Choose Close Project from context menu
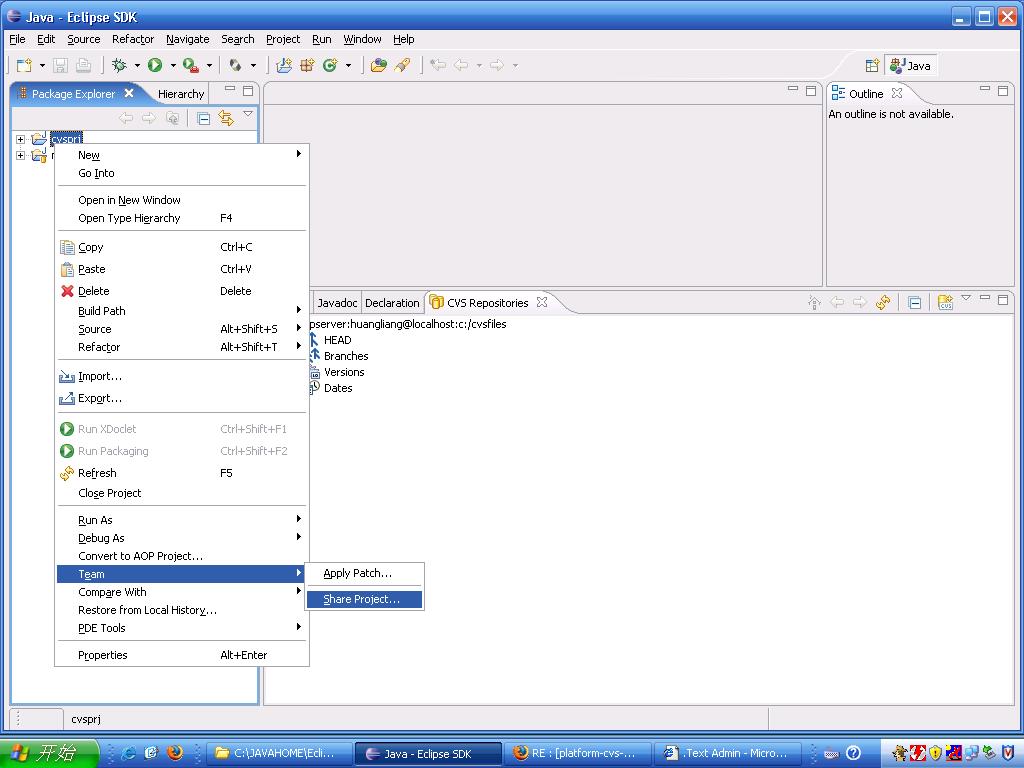Screen dimensions: 1024x768 click(x=182, y=493)
